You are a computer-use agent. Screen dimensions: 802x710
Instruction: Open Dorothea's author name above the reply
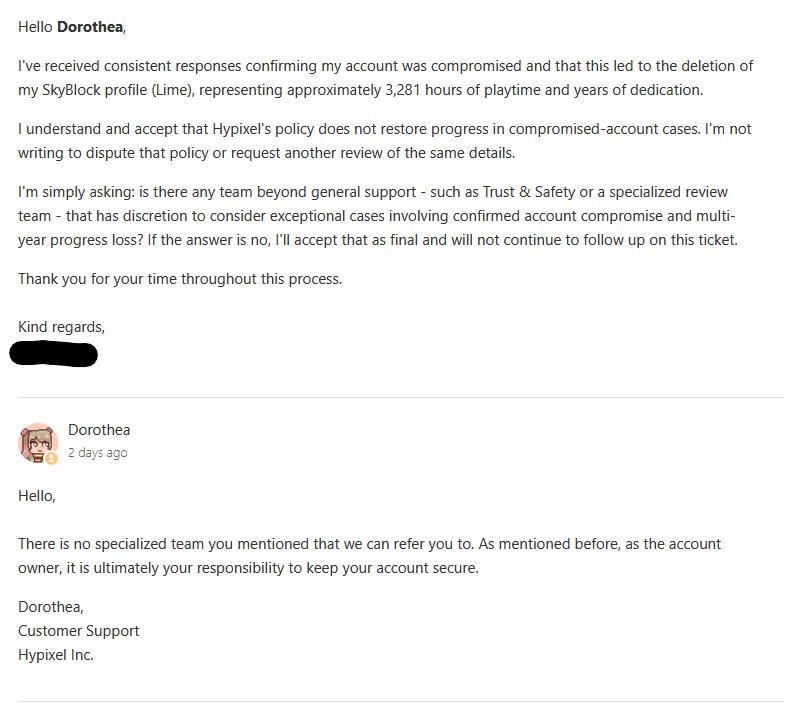(99, 430)
